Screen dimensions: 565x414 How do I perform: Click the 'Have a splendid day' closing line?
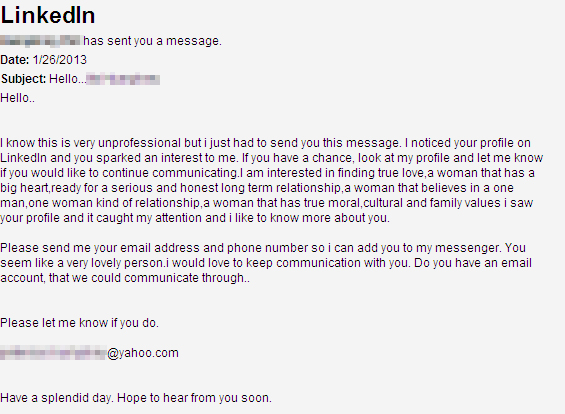(x=136, y=398)
